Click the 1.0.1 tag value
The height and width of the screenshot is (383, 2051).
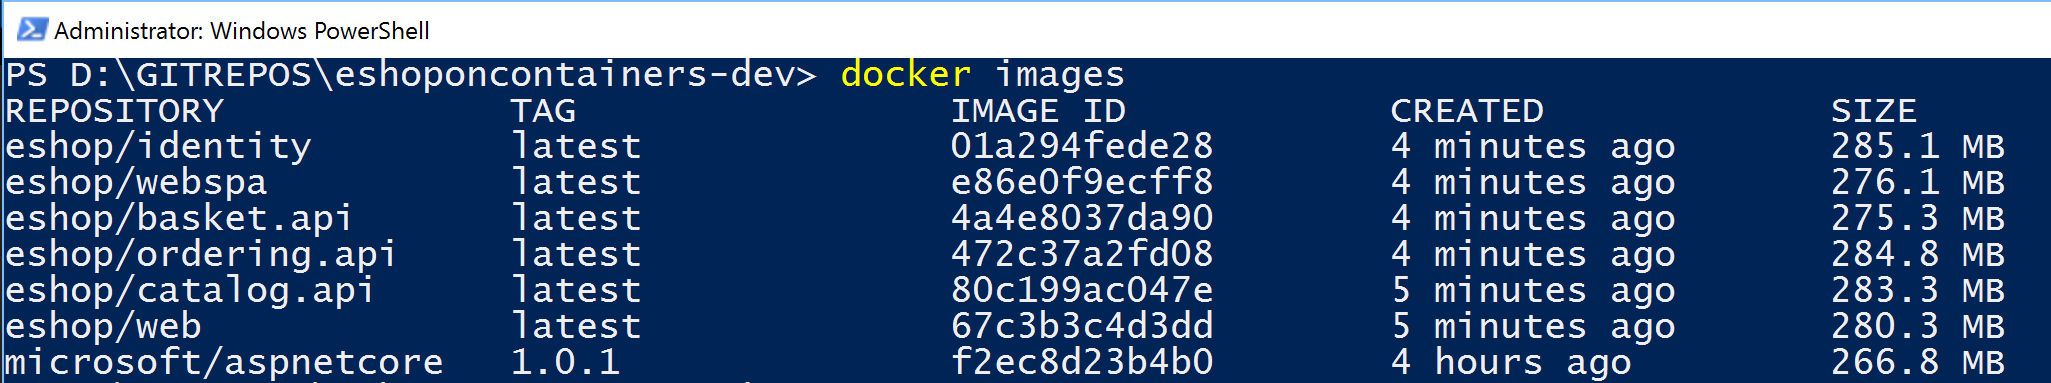pos(566,362)
